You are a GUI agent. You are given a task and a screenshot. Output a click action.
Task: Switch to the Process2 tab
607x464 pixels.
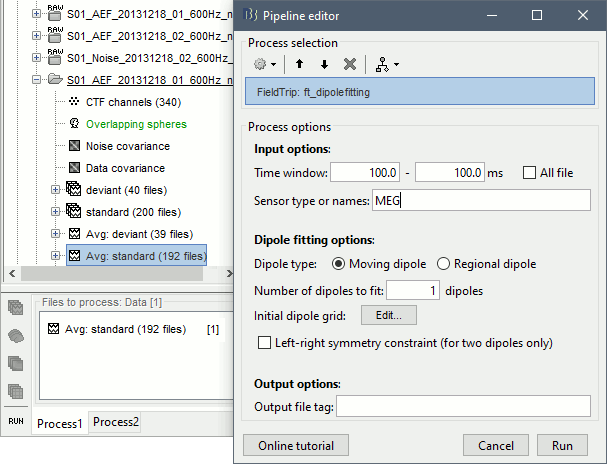click(x=116, y=422)
